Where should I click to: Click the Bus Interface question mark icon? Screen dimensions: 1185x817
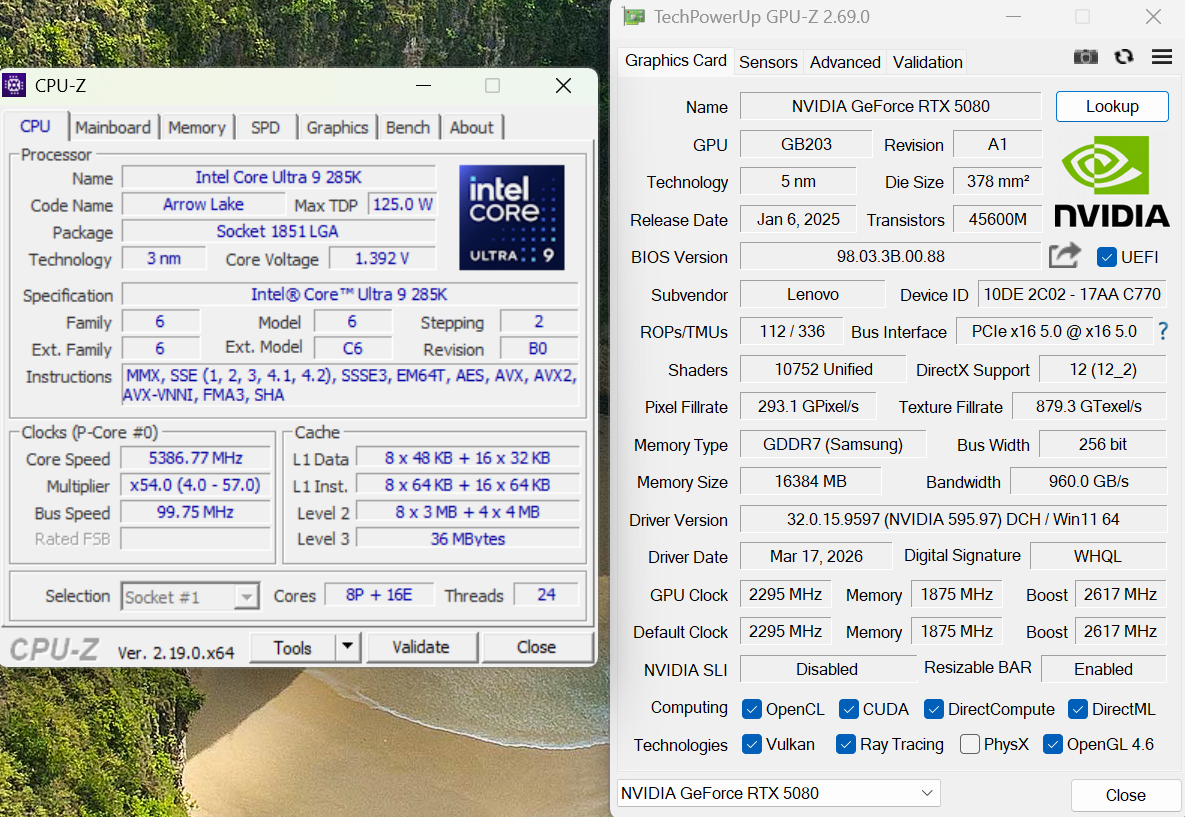1163,331
